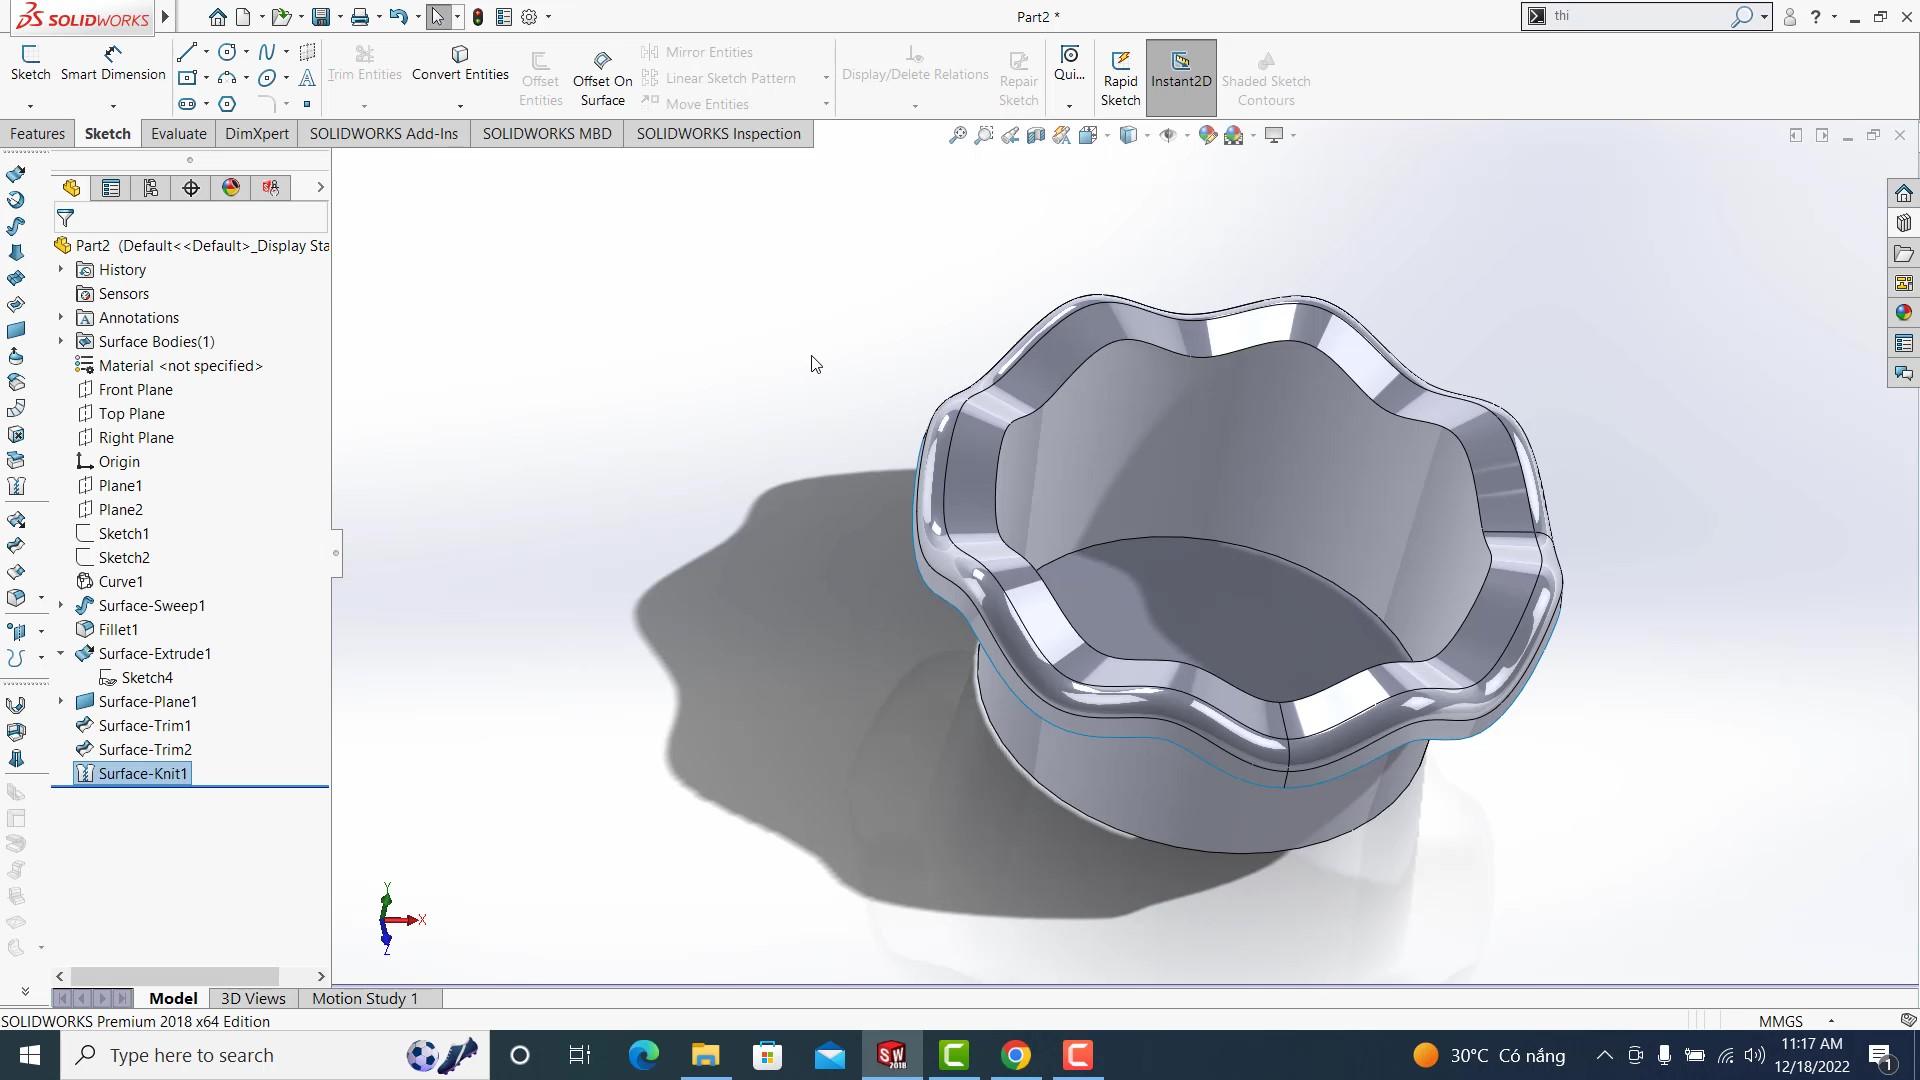1920x1080 pixels.
Task: Toggle the Rapid Sketch mode
Action: tap(1120, 78)
